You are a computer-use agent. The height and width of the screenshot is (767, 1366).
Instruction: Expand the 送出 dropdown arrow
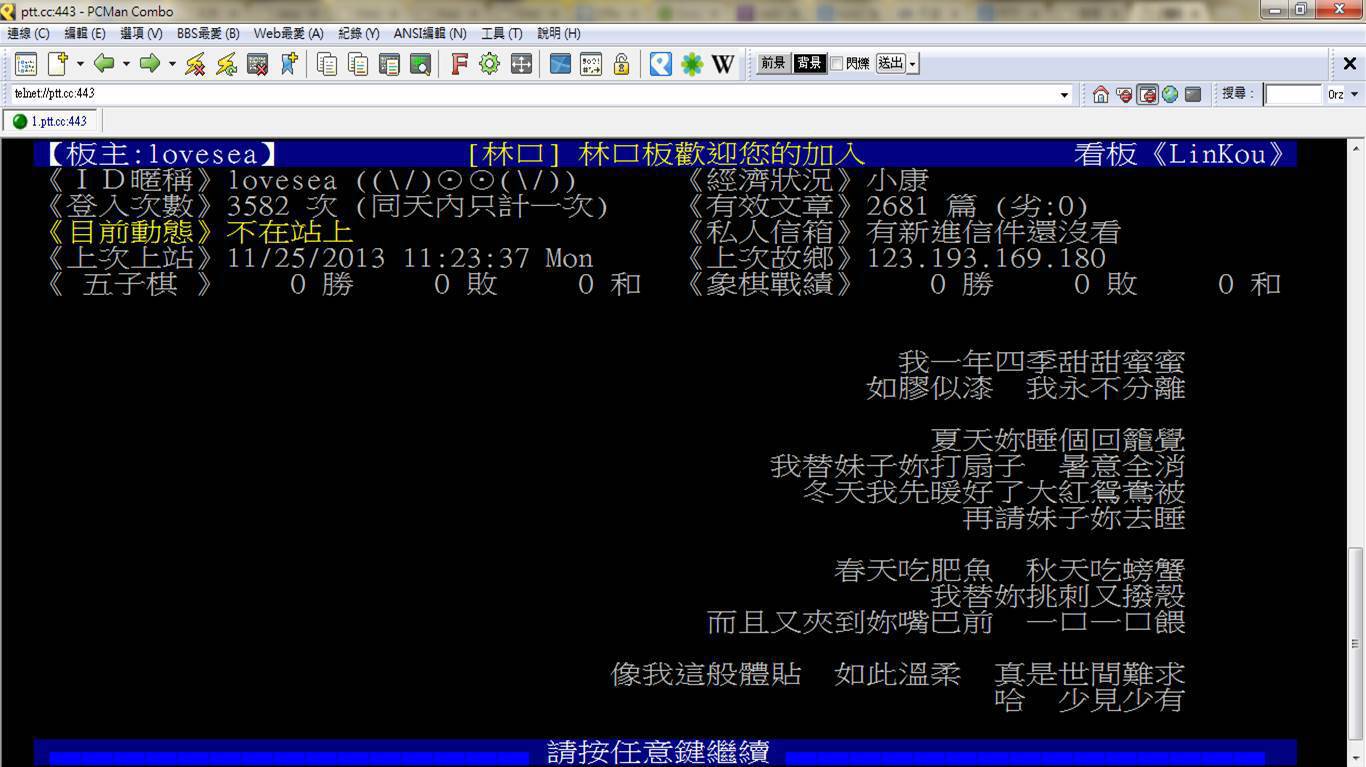913,64
